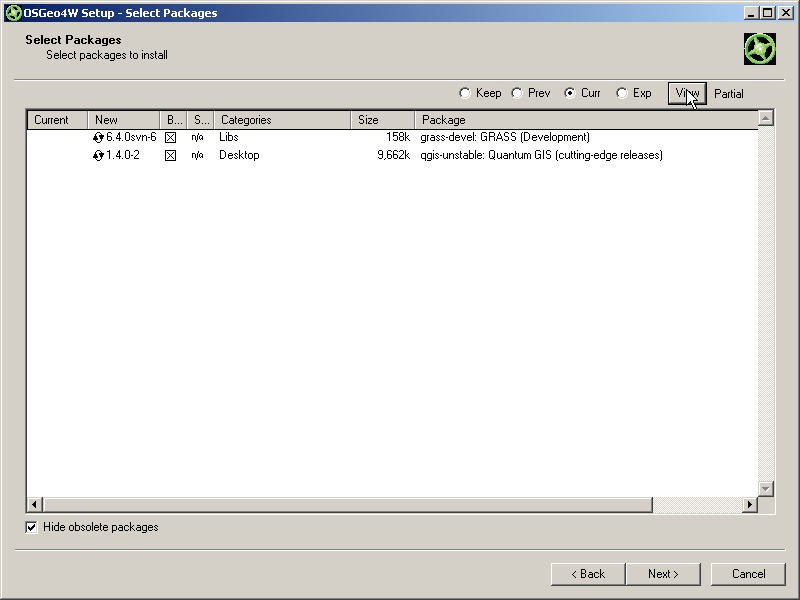Click the OSGeo4W logo in the header
This screenshot has height=600, width=800.
760,49
